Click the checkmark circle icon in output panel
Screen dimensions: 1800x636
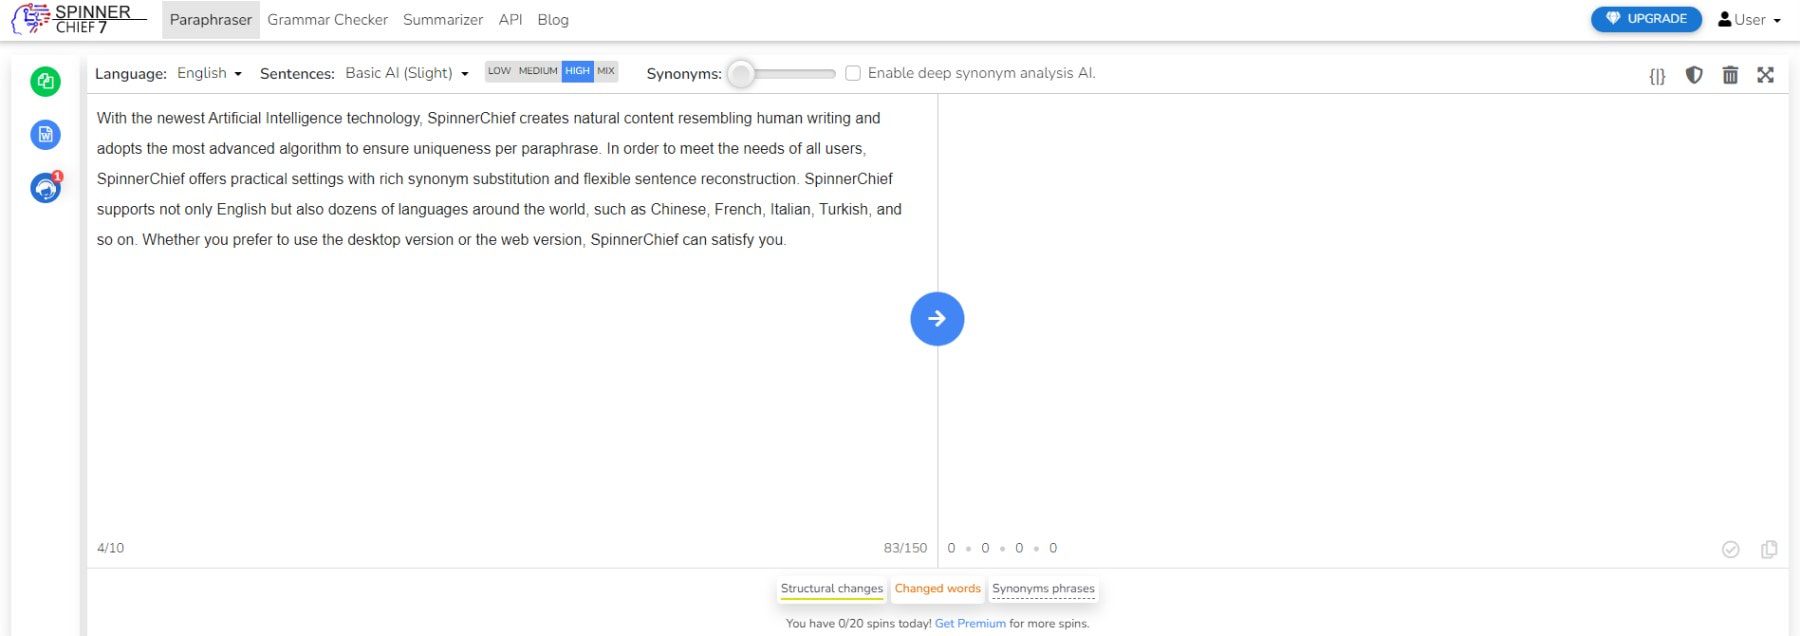coord(1731,549)
